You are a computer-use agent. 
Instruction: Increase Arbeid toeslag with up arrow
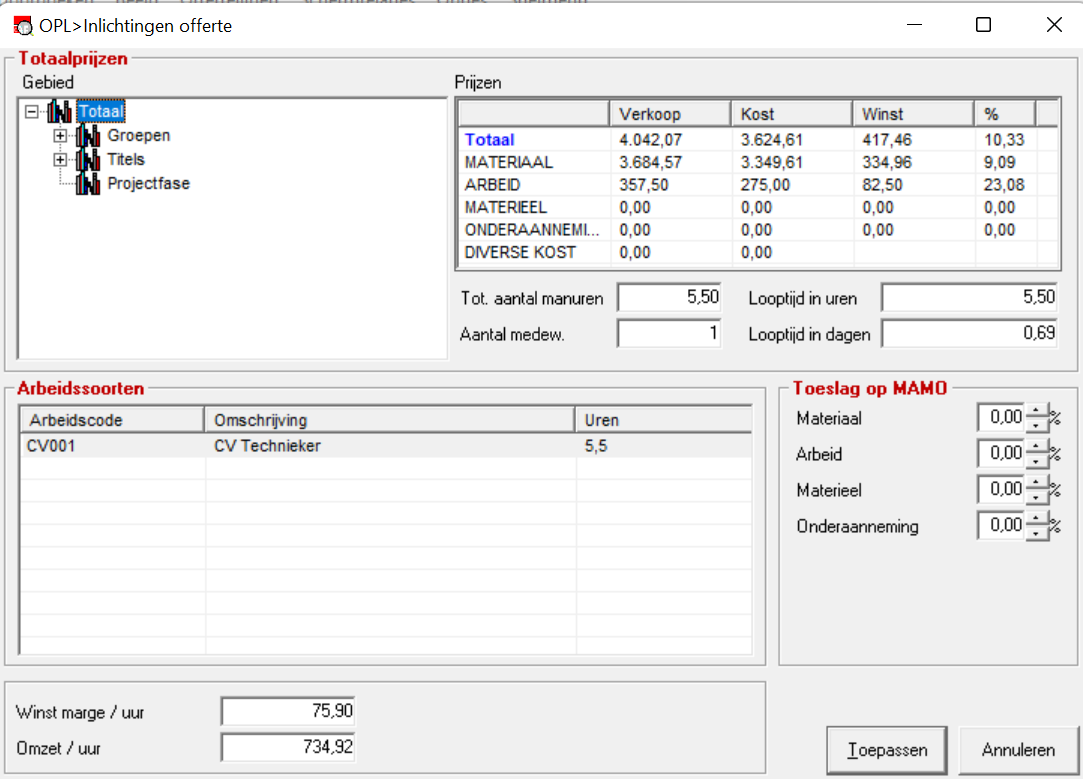click(1036, 447)
